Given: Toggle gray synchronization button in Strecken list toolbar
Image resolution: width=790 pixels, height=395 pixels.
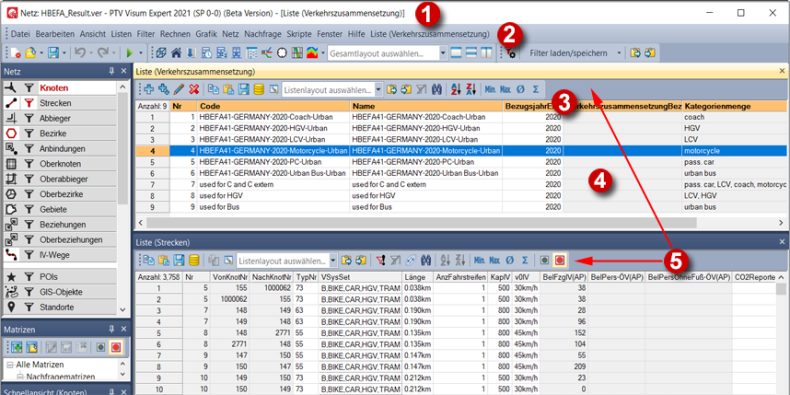Looking at the screenshot, I should click(544, 260).
